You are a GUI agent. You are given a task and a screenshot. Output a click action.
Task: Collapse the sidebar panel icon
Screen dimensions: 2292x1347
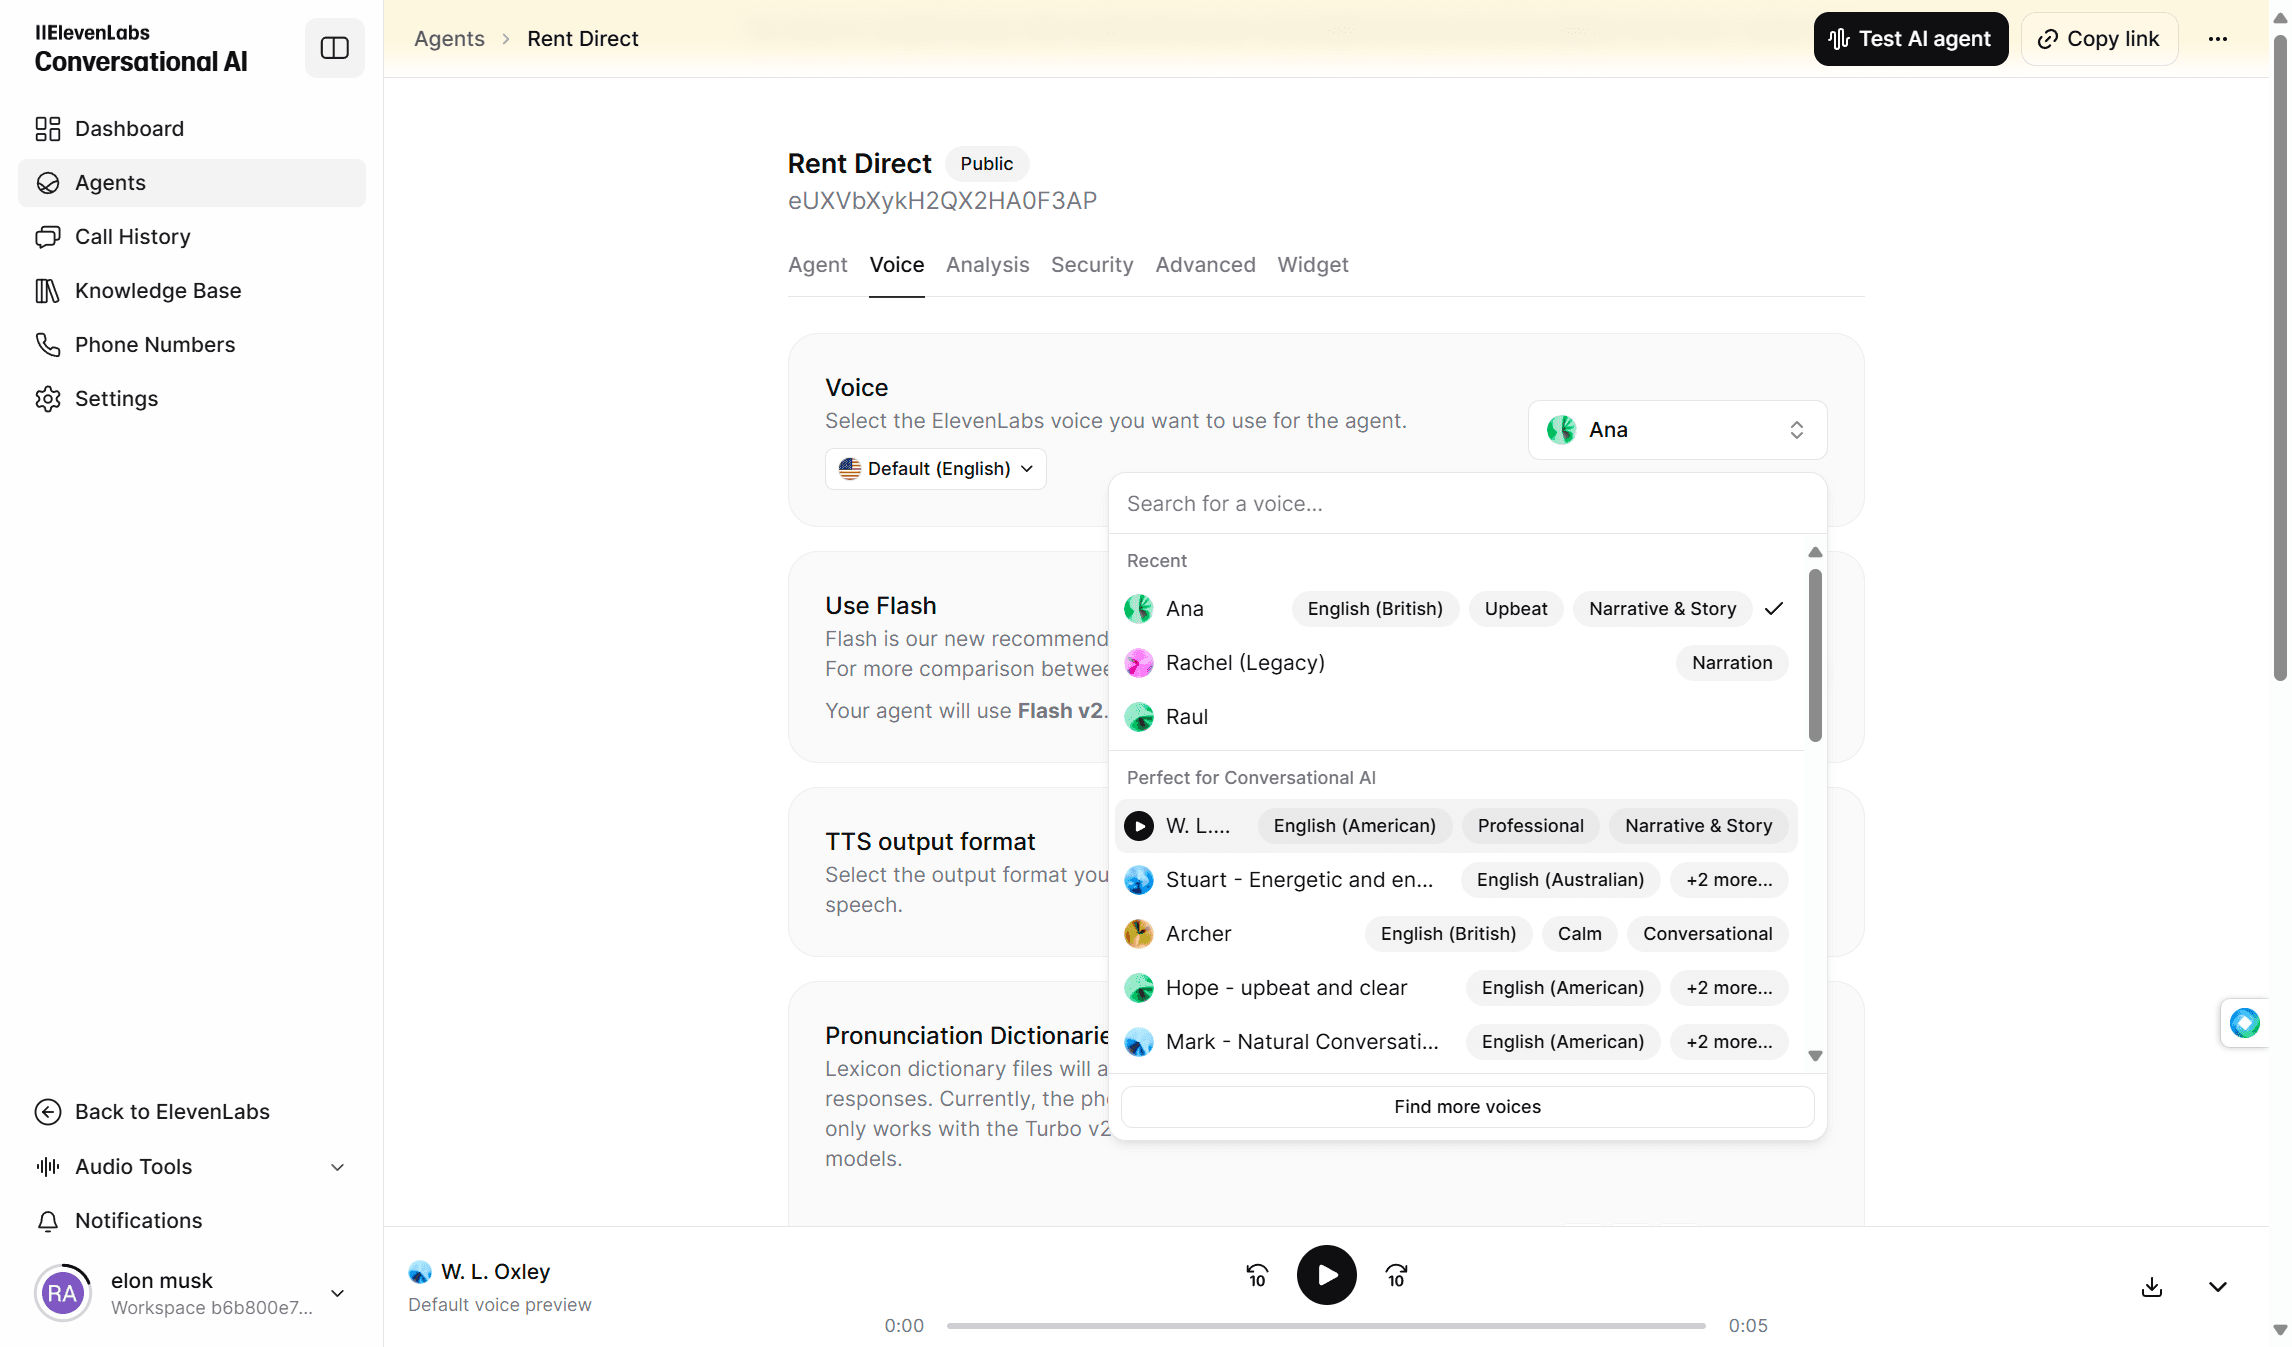coord(334,47)
